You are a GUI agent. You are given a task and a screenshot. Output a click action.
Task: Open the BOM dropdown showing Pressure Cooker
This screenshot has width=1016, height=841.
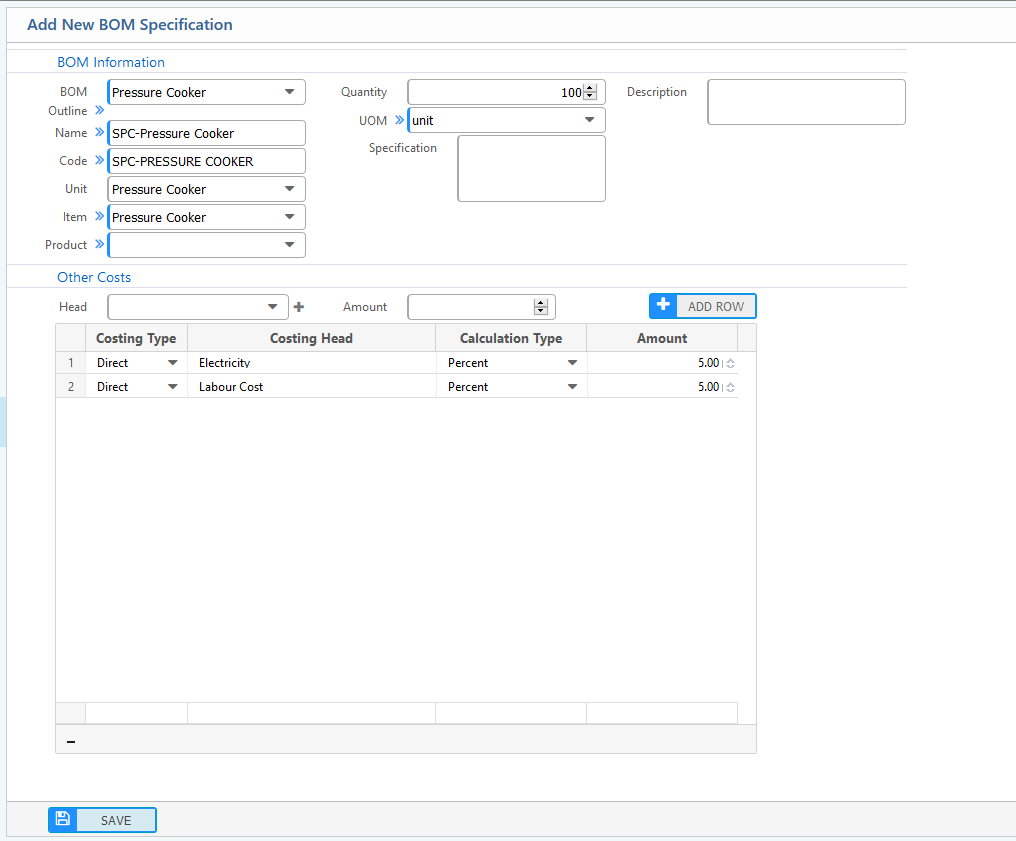[x=289, y=91]
